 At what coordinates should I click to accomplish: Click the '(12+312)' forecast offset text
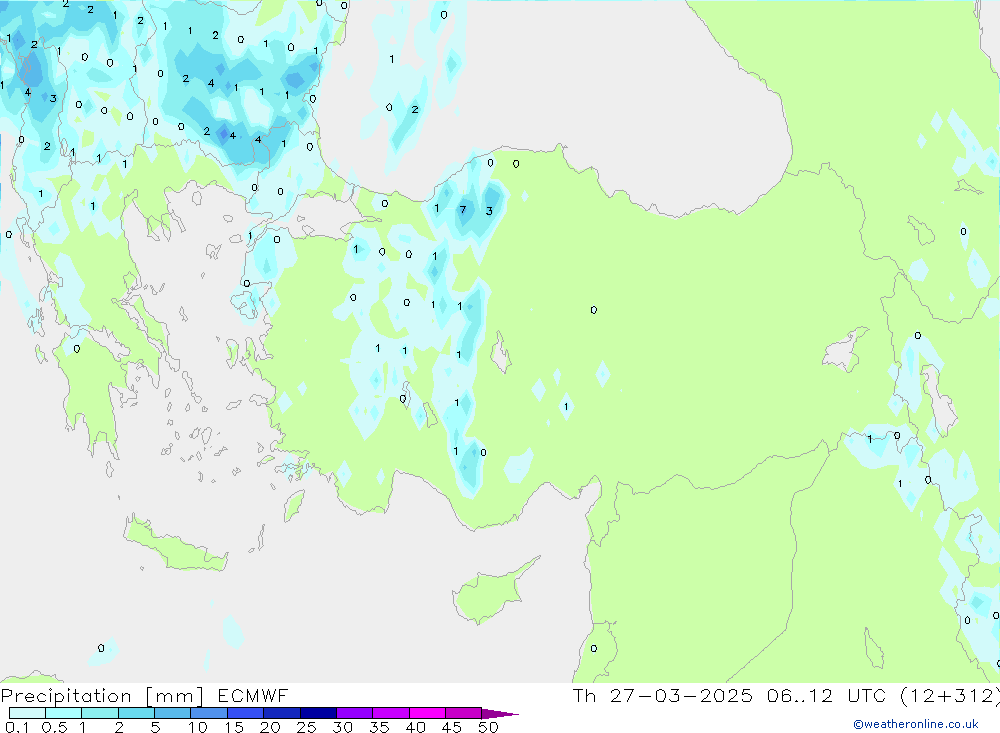pos(950,696)
